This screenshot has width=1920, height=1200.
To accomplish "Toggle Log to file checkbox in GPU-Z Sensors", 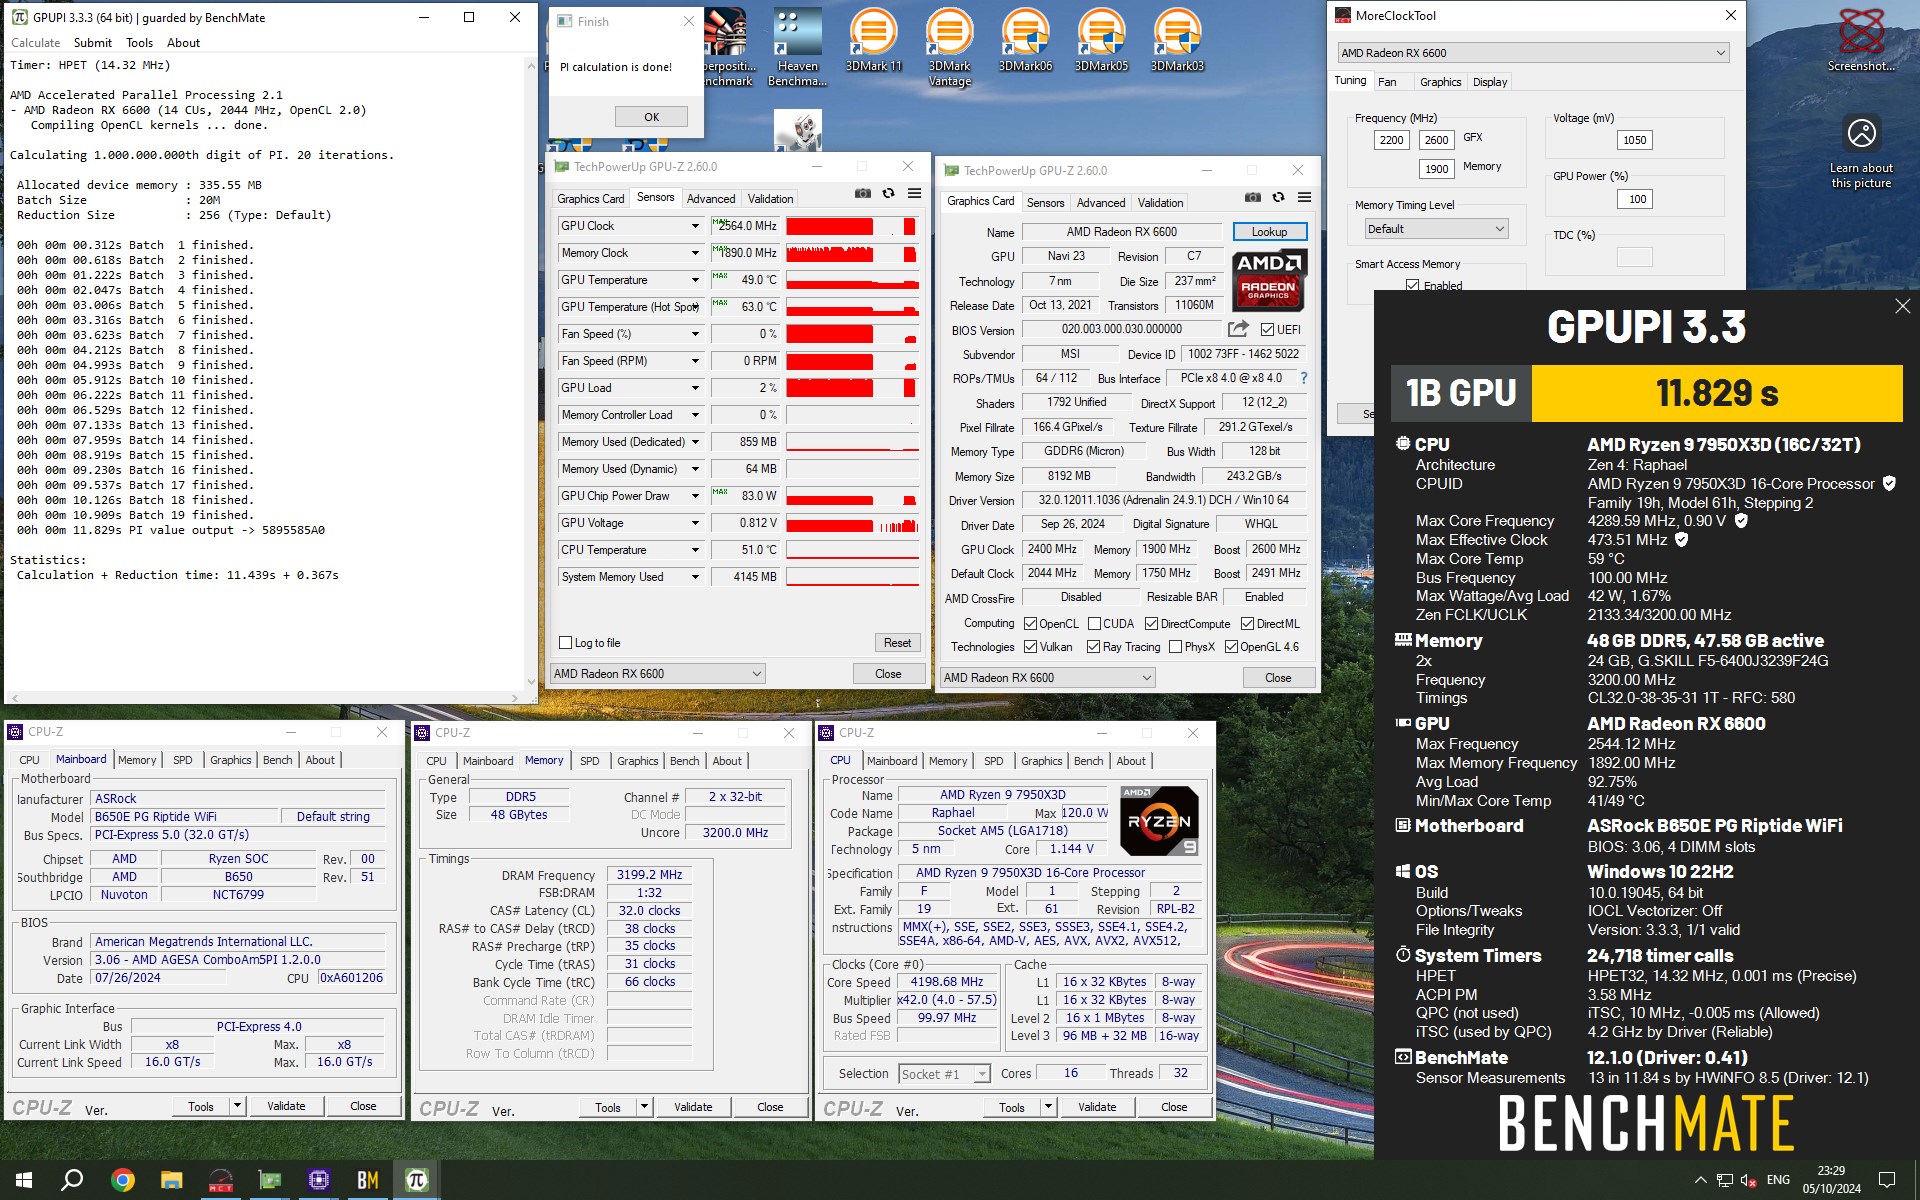I will (566, 643).
